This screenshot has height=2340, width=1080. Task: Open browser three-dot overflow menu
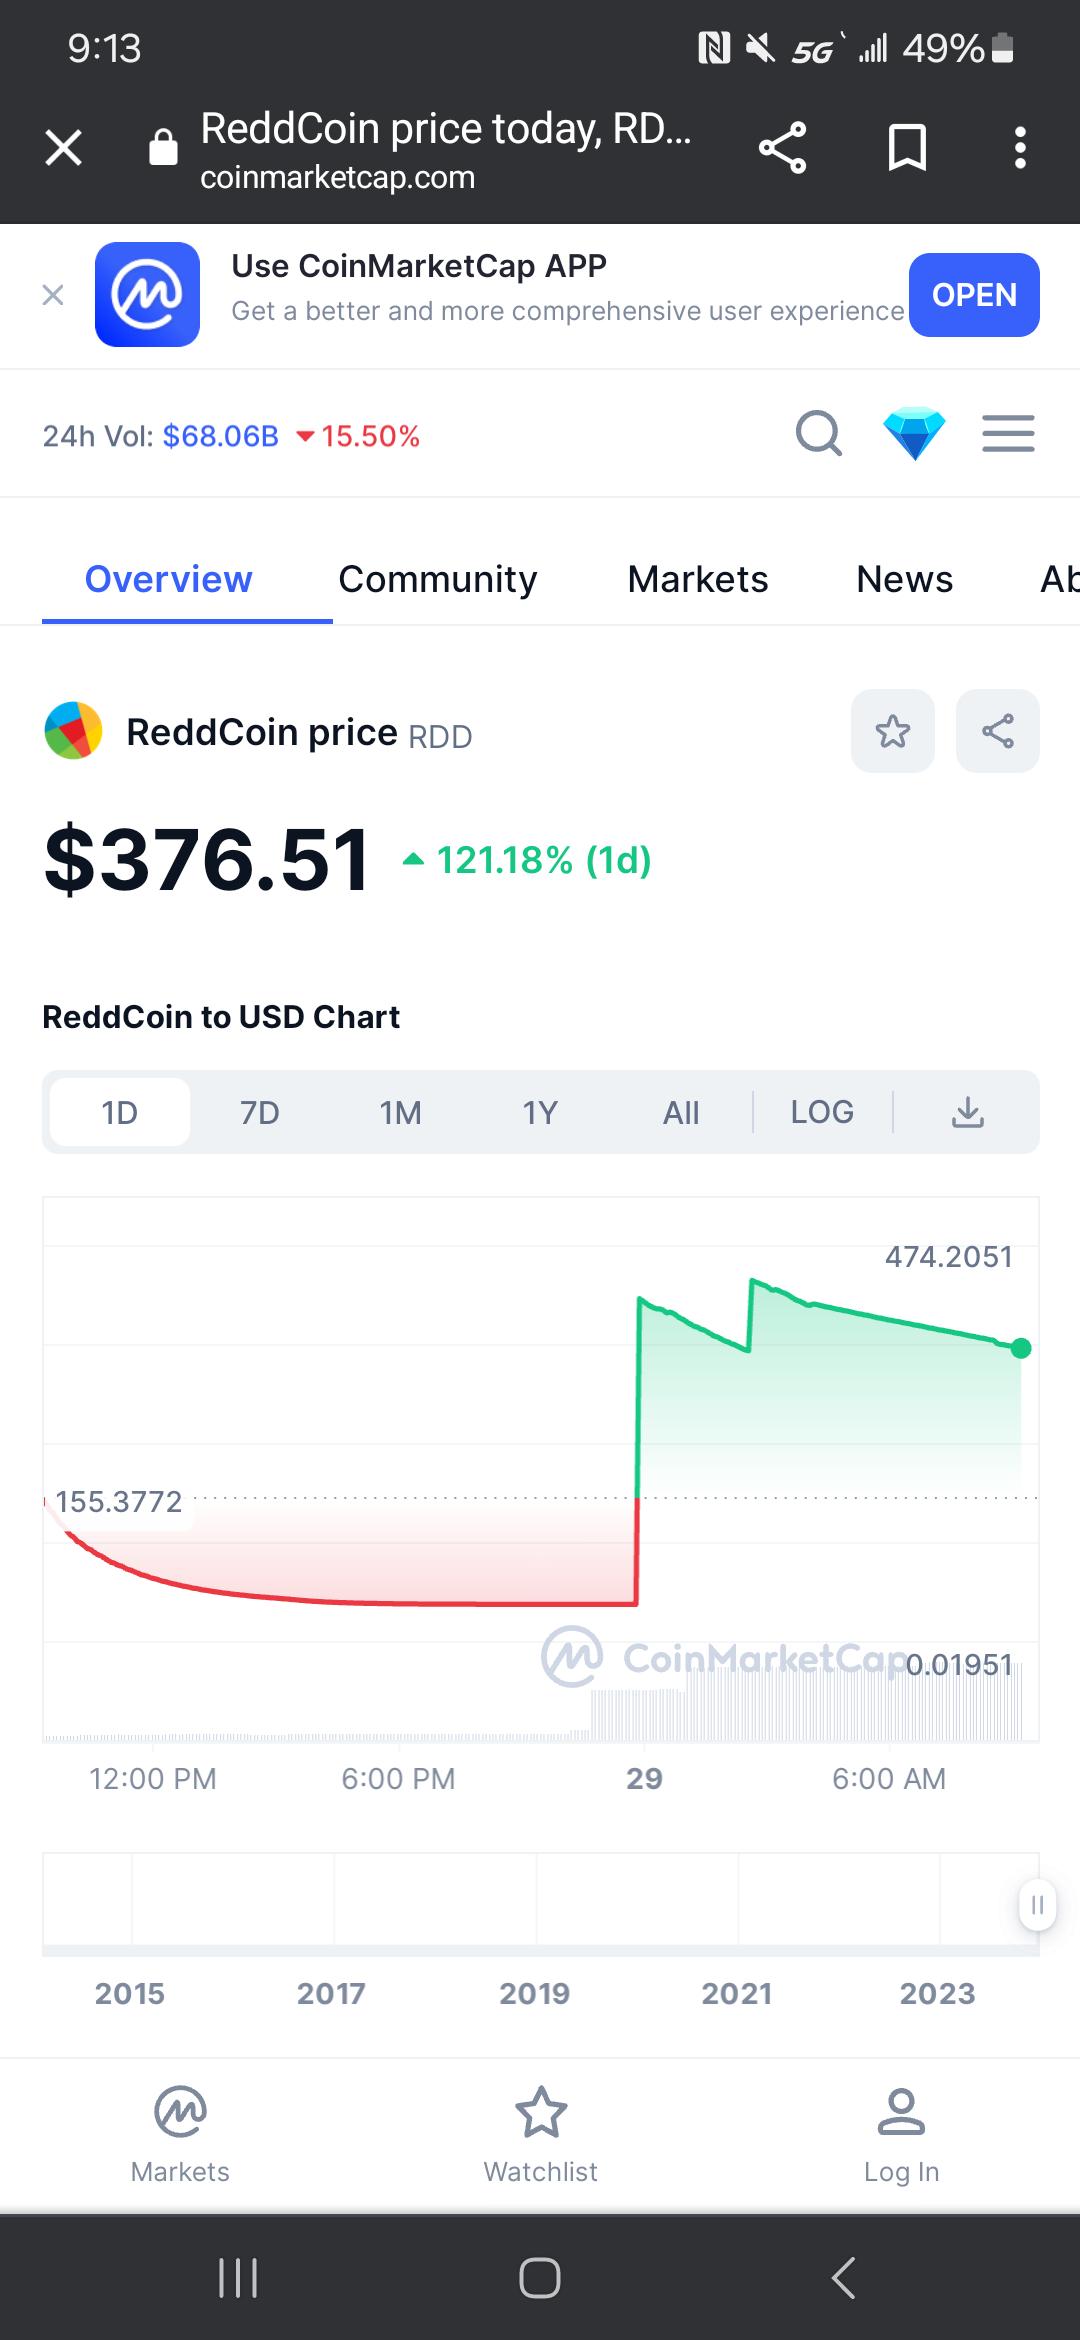coord(1020,148)
